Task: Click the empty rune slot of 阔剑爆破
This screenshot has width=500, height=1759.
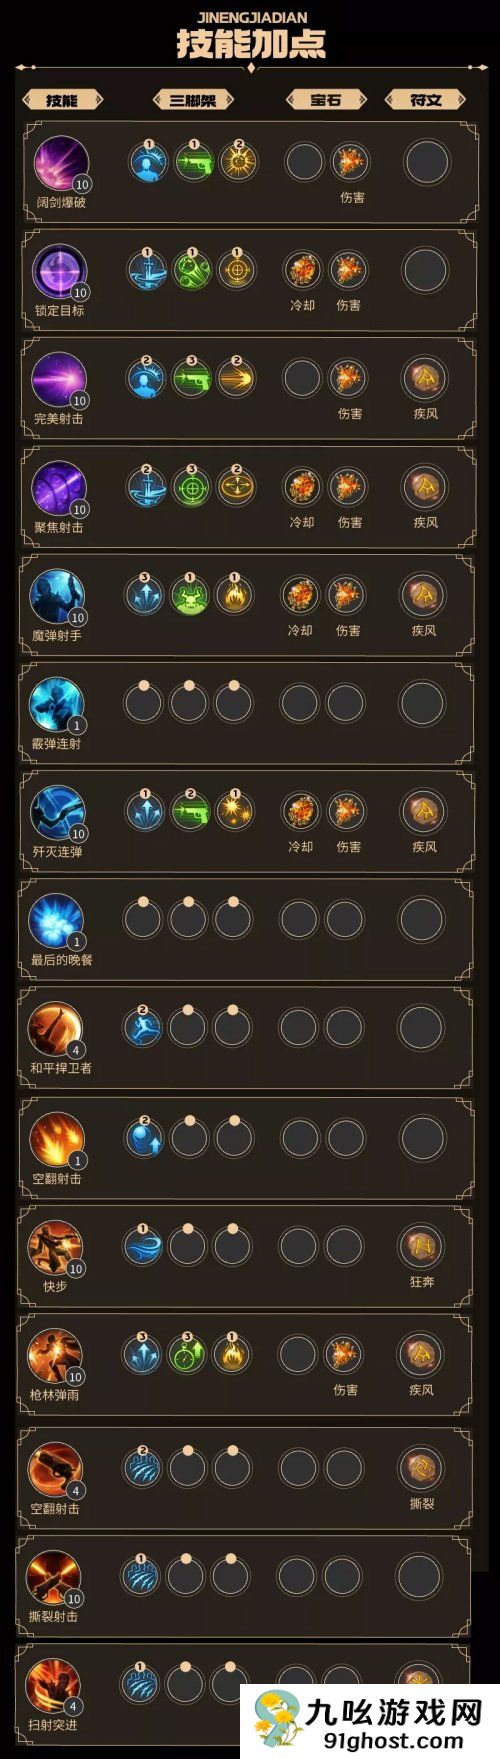Action: [x=426, y=161]
